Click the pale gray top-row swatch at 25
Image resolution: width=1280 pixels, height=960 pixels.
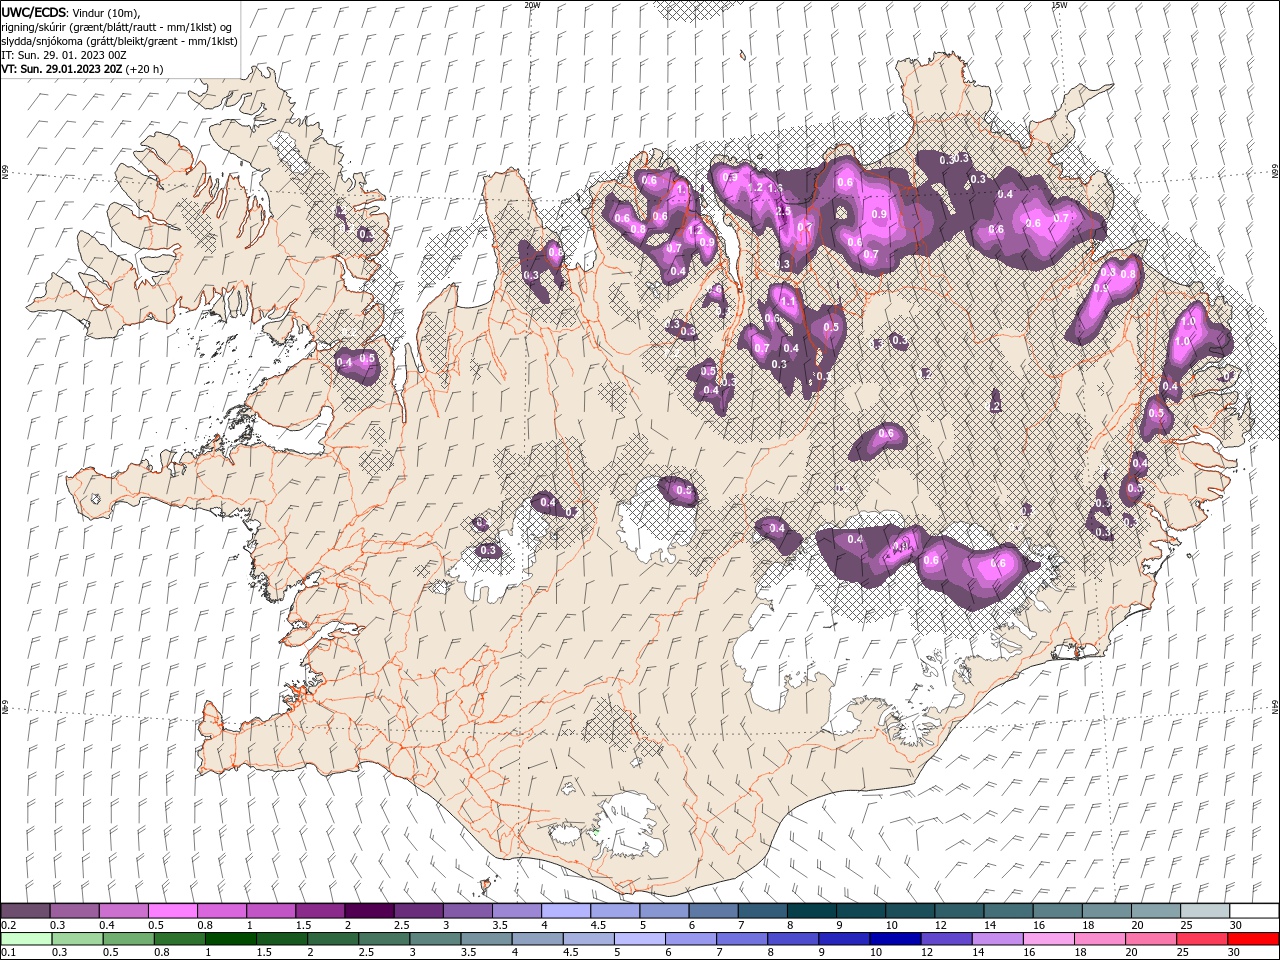point(1205,911)
